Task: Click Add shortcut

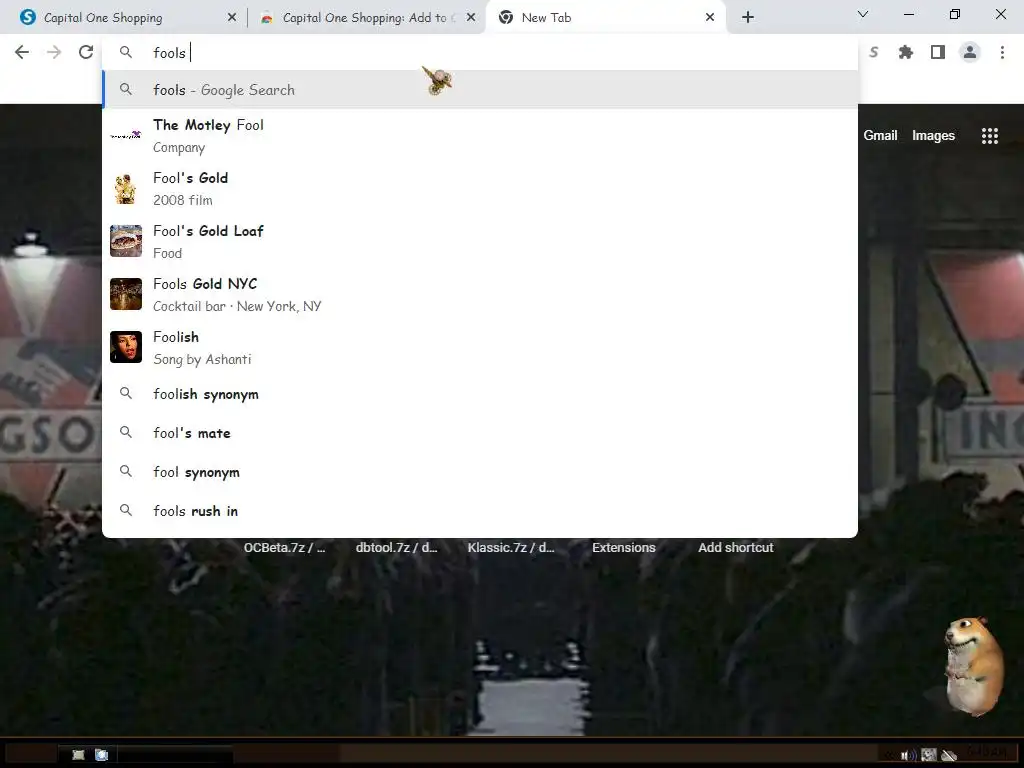Action: (735, 547)
